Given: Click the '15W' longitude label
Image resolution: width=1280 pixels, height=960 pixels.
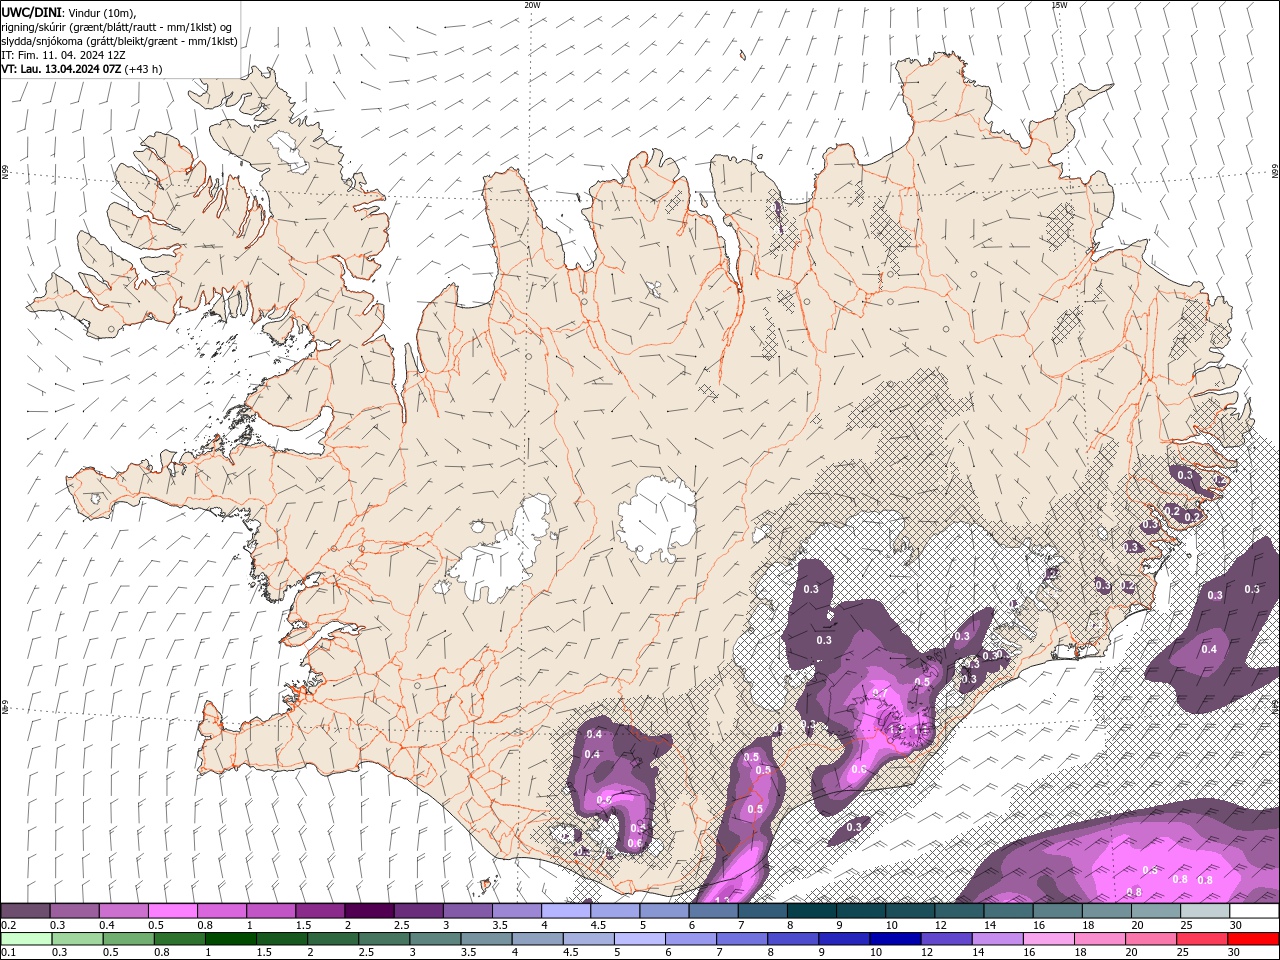Looking at the screenshot, I should (1059, 5).
